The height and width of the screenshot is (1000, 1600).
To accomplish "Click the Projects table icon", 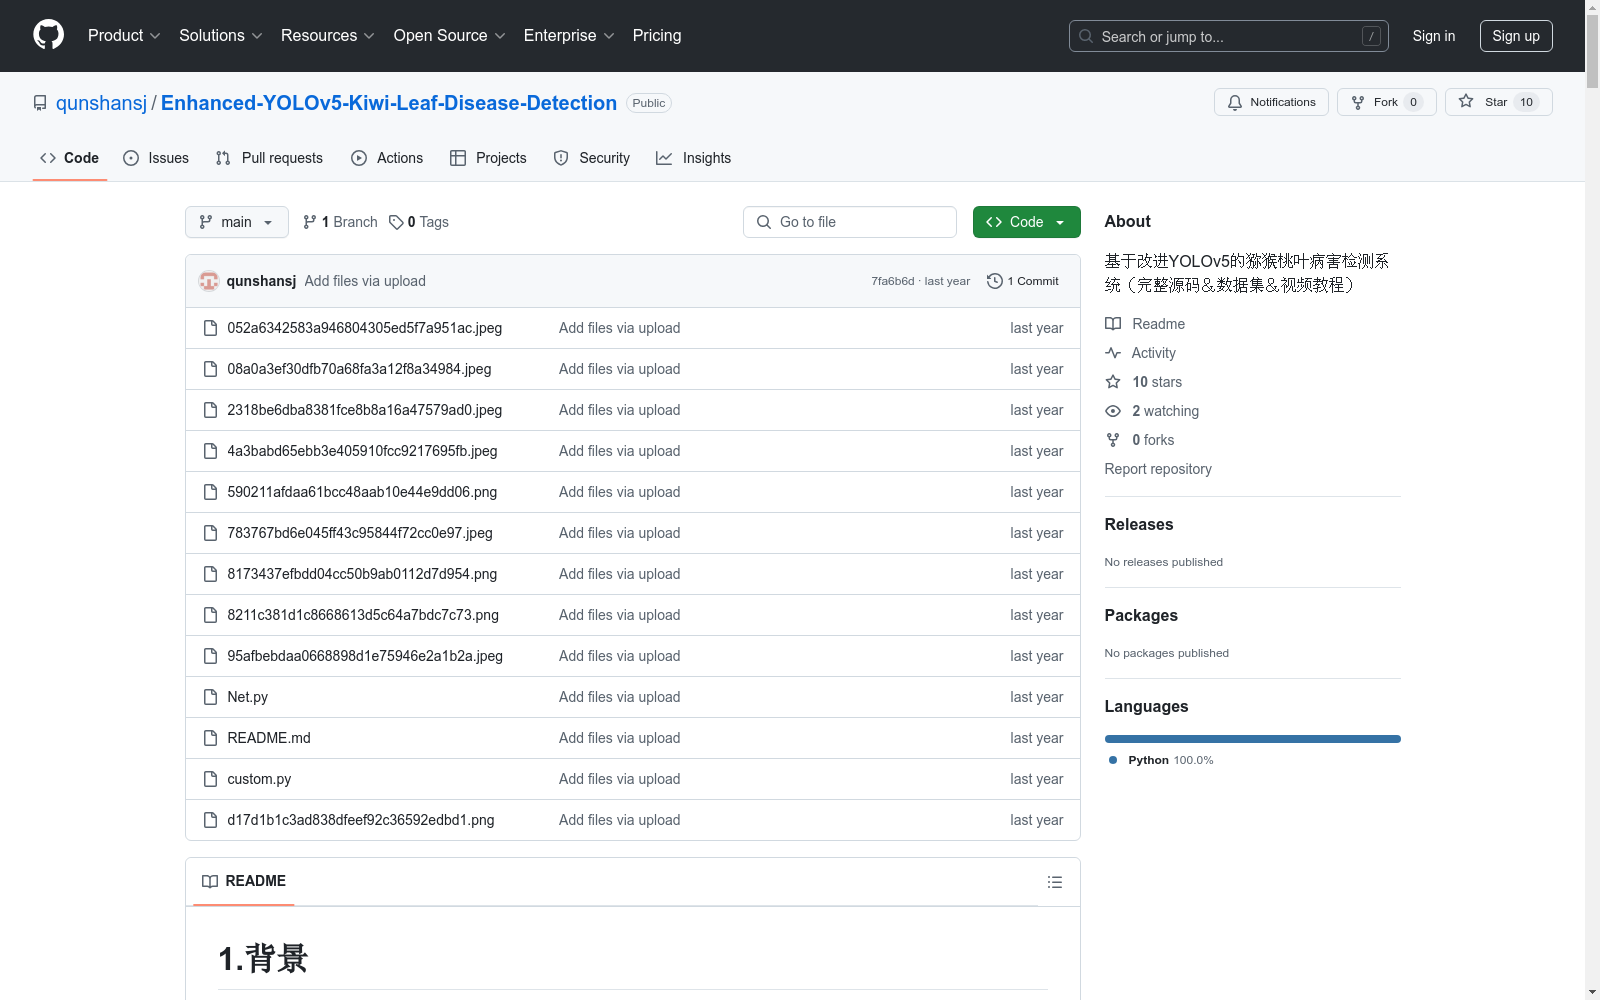I will (458, 158).
